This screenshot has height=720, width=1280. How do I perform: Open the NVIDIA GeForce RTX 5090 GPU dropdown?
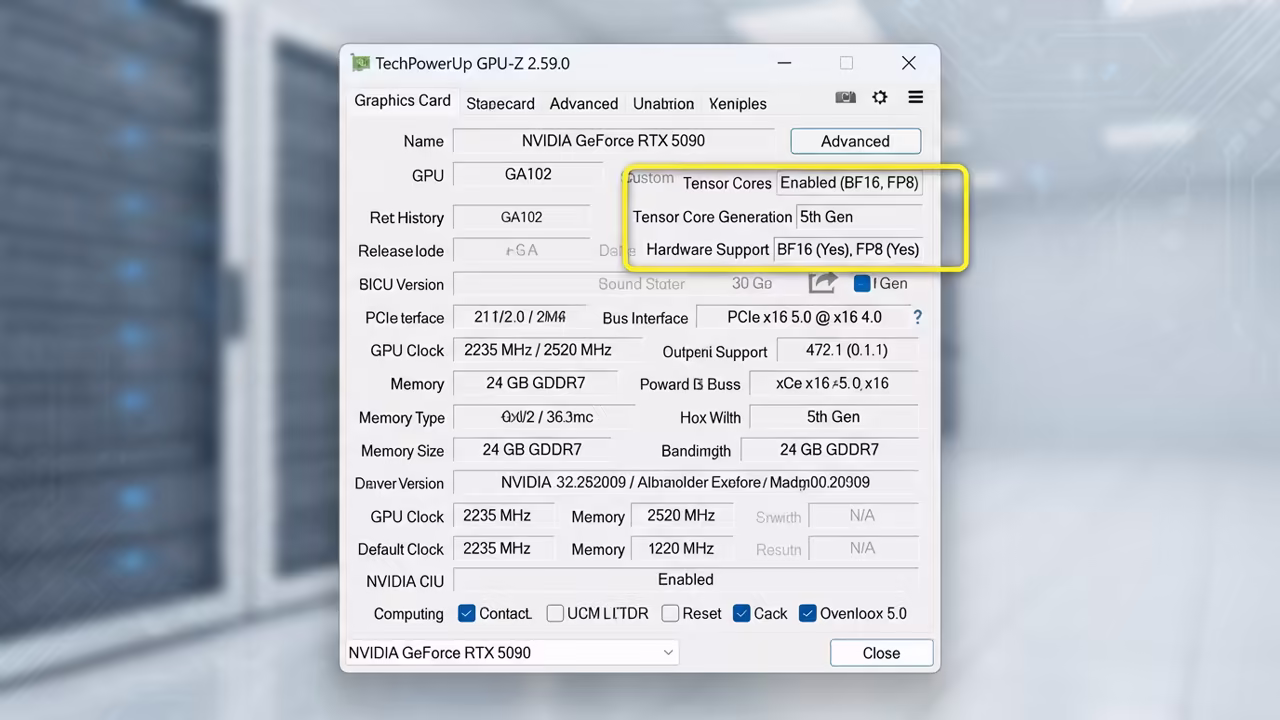click(512, 653)
